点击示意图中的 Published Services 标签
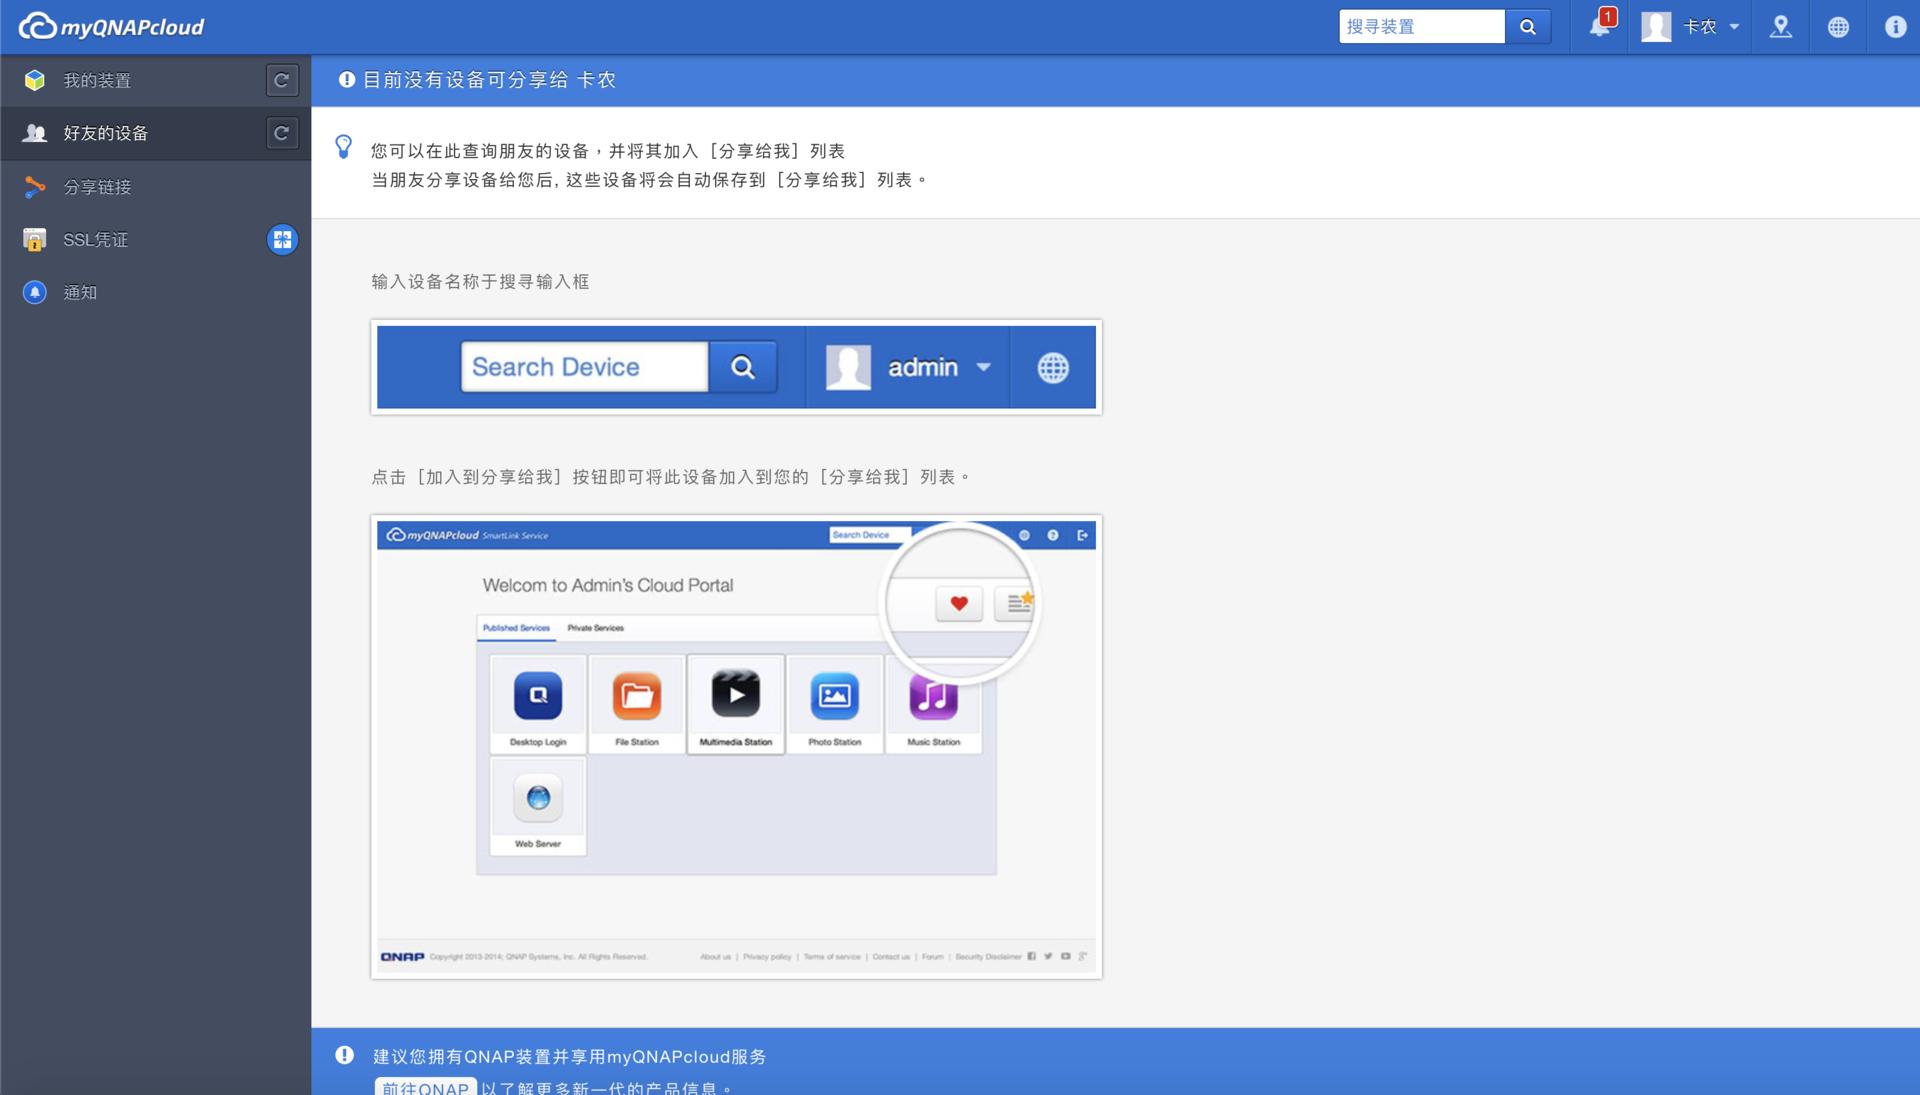This screenshot has width=1920, height=1095. (516, 628)
